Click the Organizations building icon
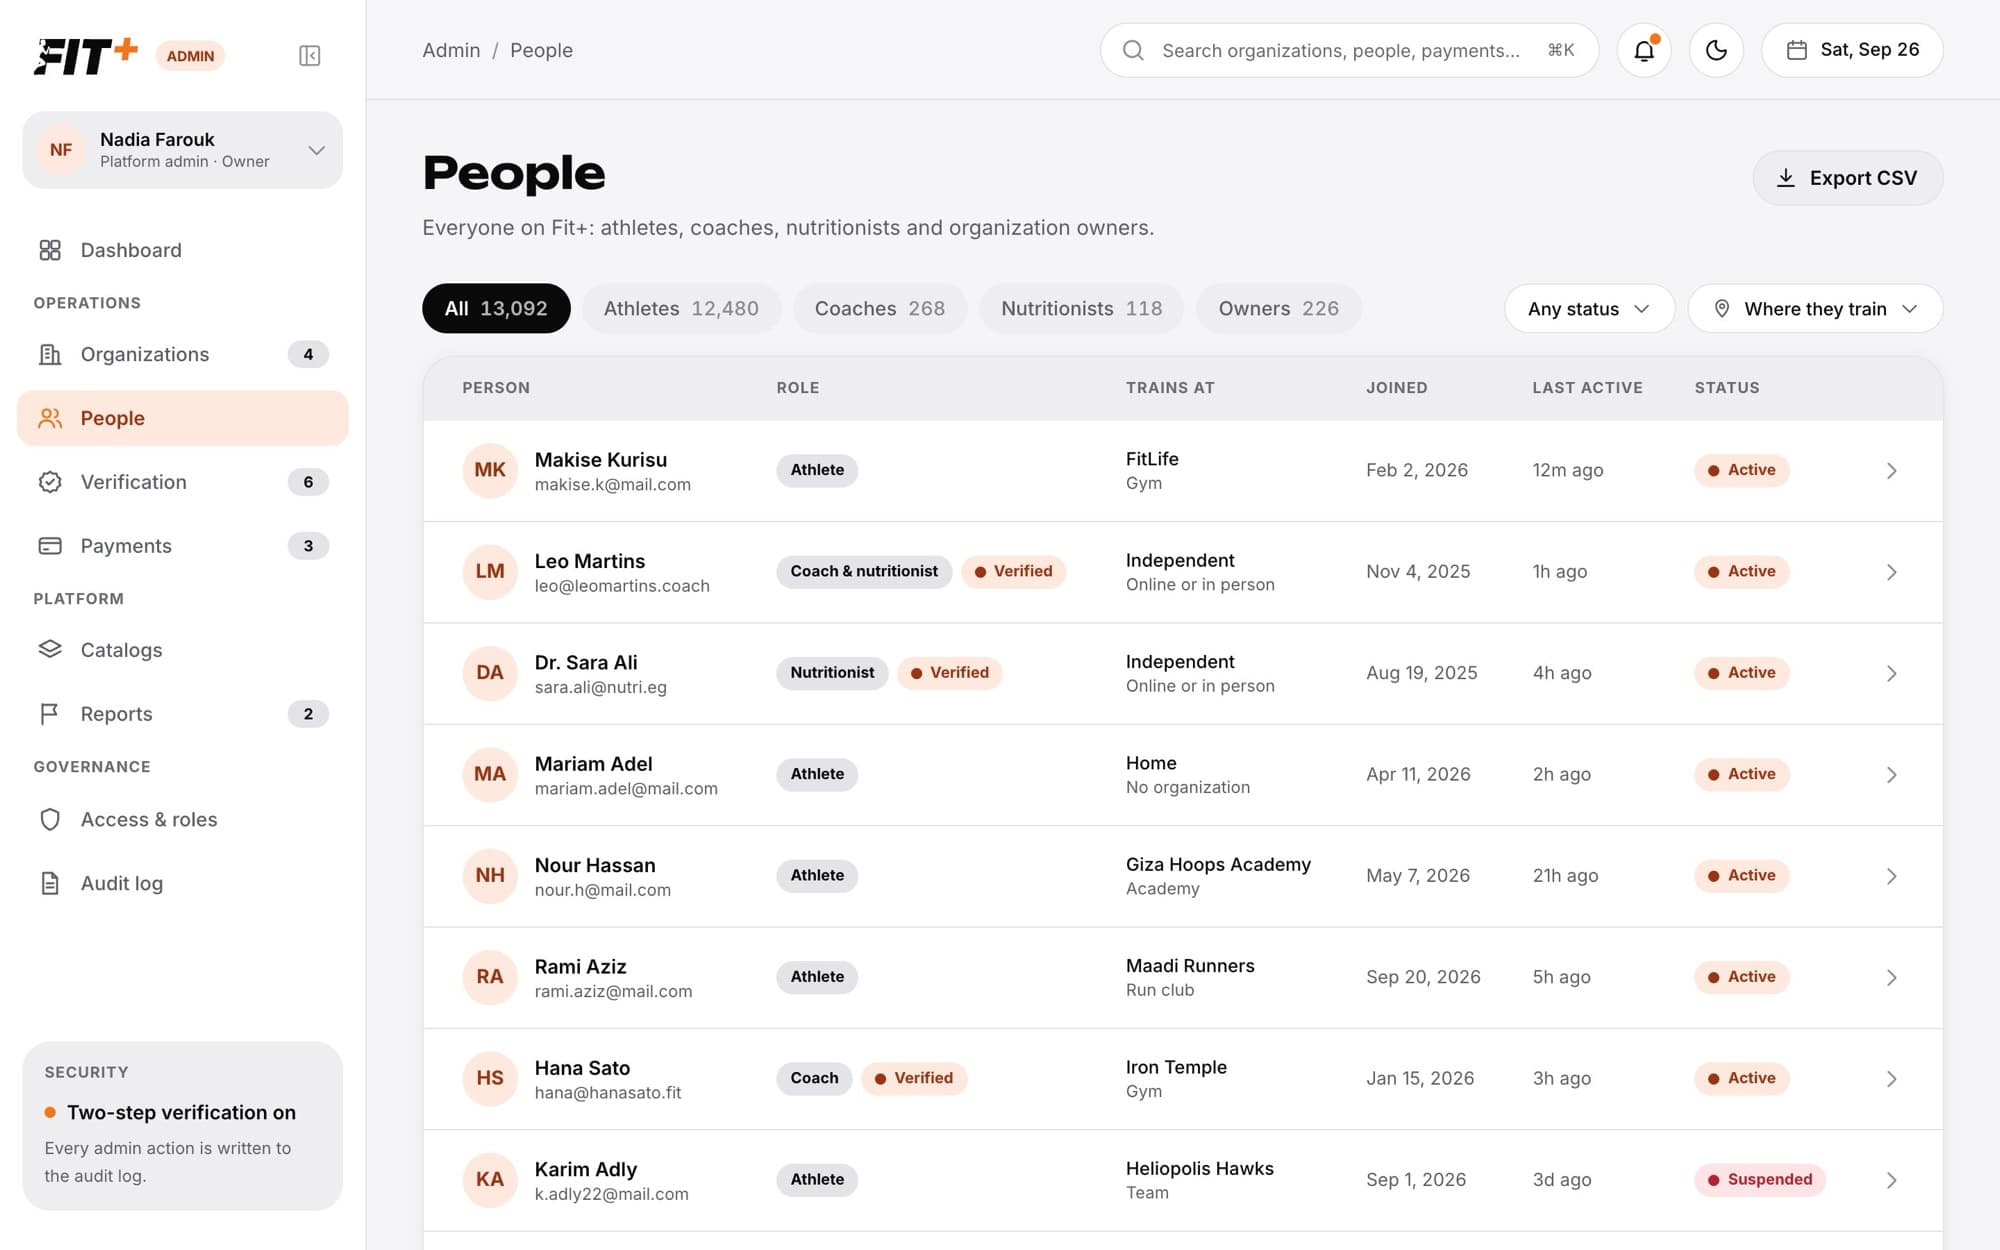The height and width of the screenshot is (1250, 2000). pos(50,354)
